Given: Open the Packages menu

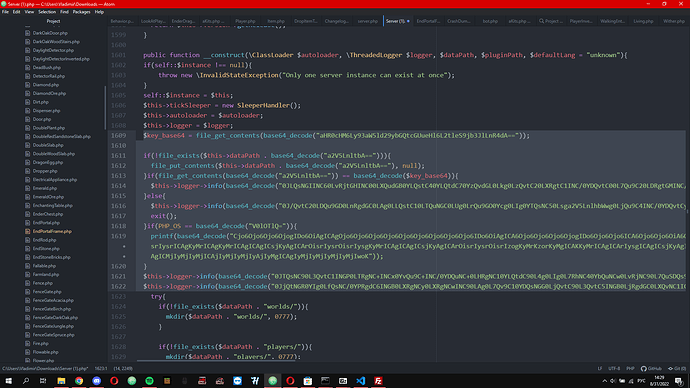Looking at the screenshot, I should point(81,12).
